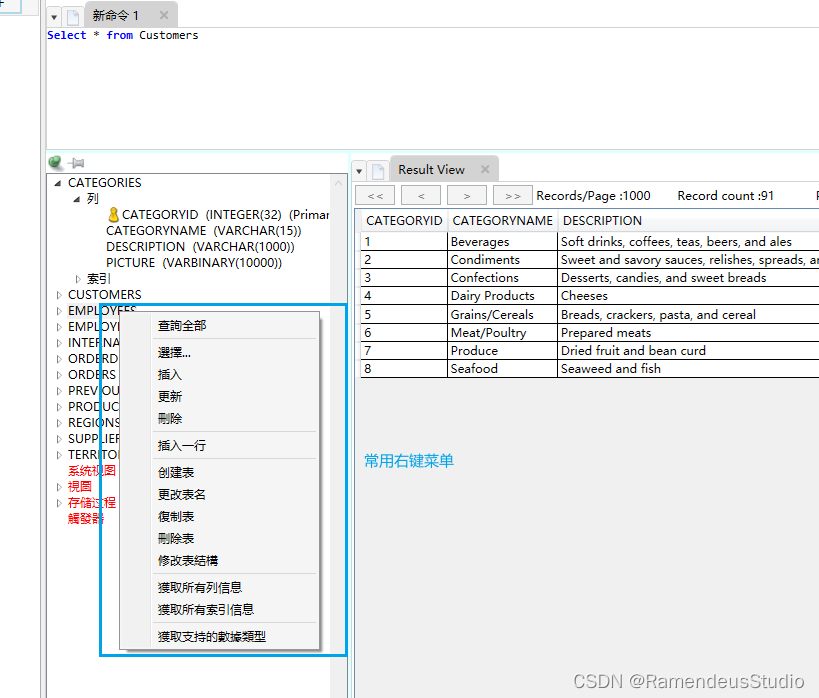The width and height of the screenshot is (819, 698).
Task: Expand the 索引 index node
Action: point(78,279)
